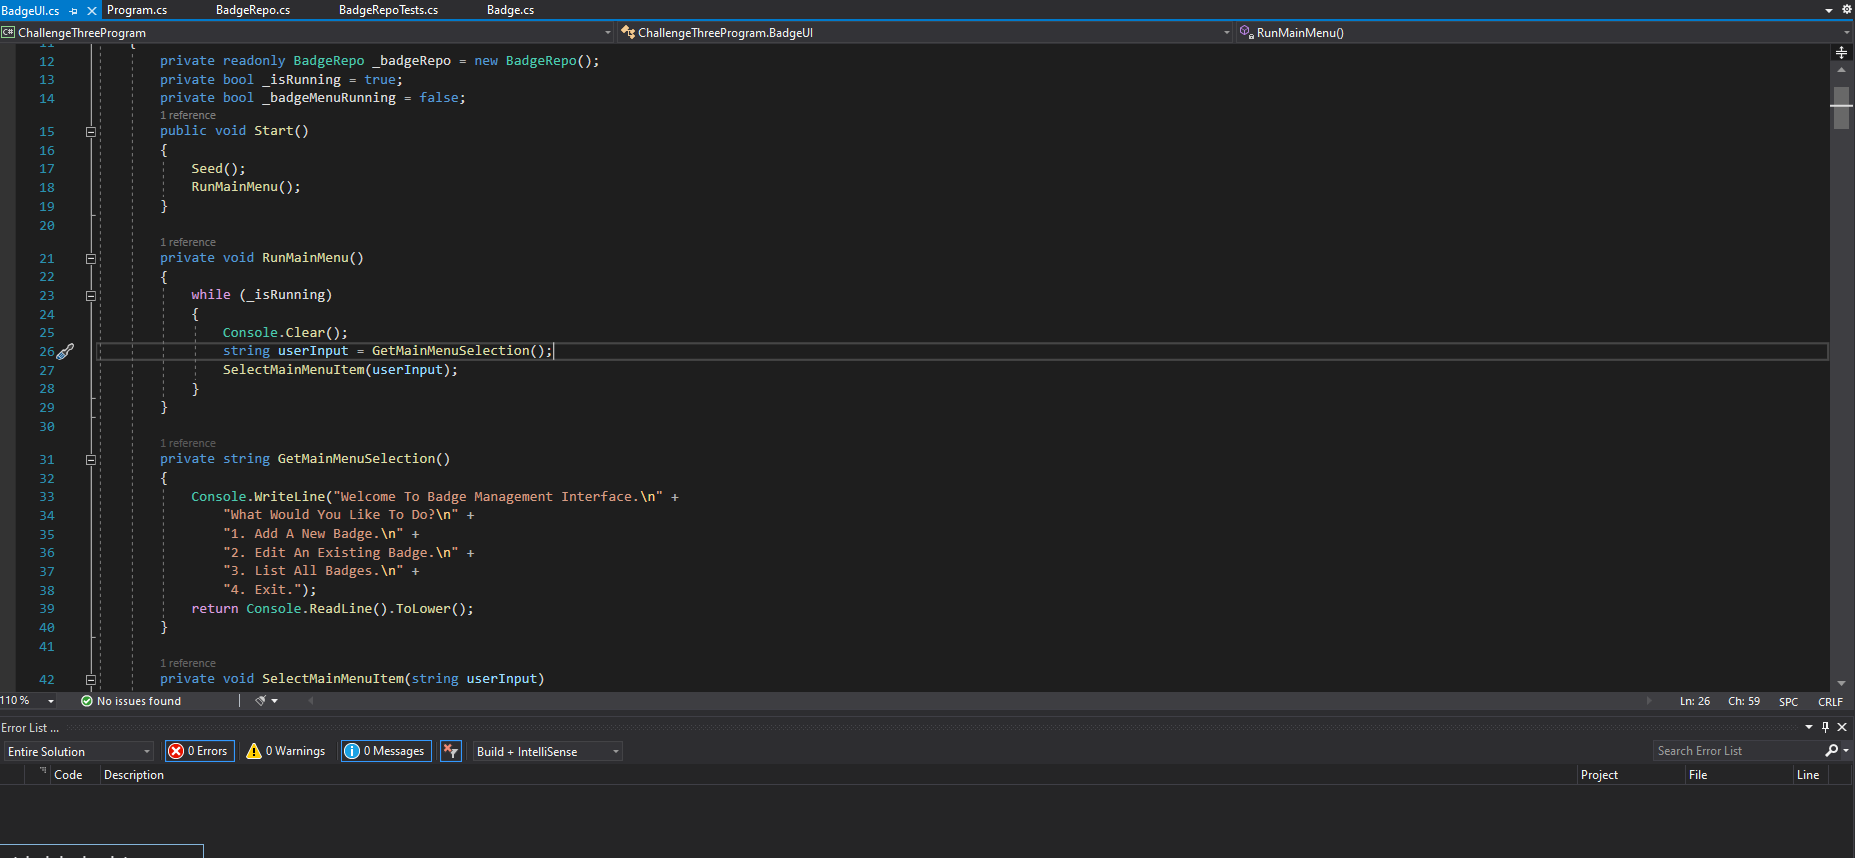Collapse the GetMainMenuSelection() method outline

[x=91, y=459]
